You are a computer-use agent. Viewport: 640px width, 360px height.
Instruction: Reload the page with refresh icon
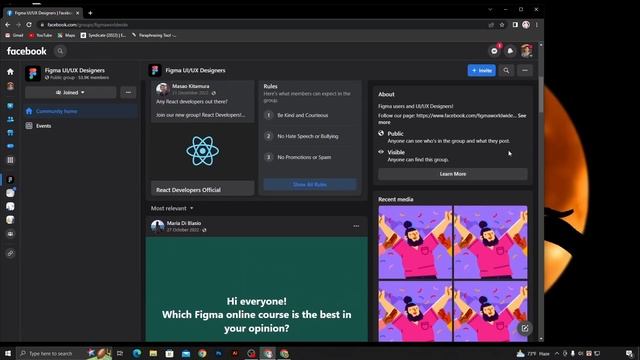pyautogui.click(x=29, y=25)
